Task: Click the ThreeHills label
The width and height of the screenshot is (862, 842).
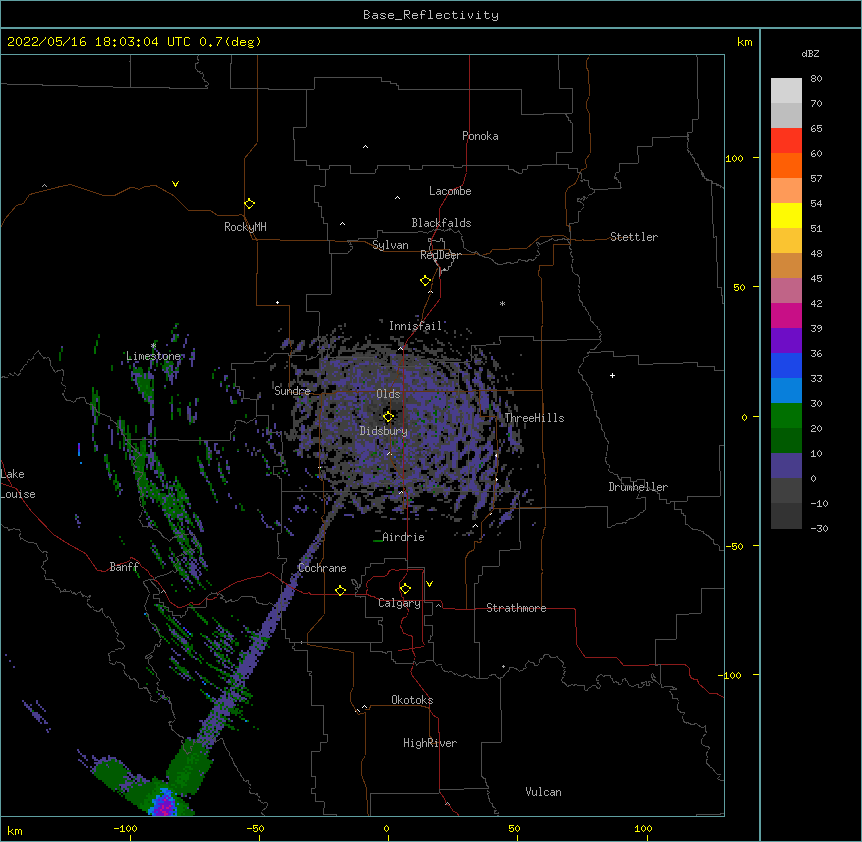Action: tap(534, 418)
